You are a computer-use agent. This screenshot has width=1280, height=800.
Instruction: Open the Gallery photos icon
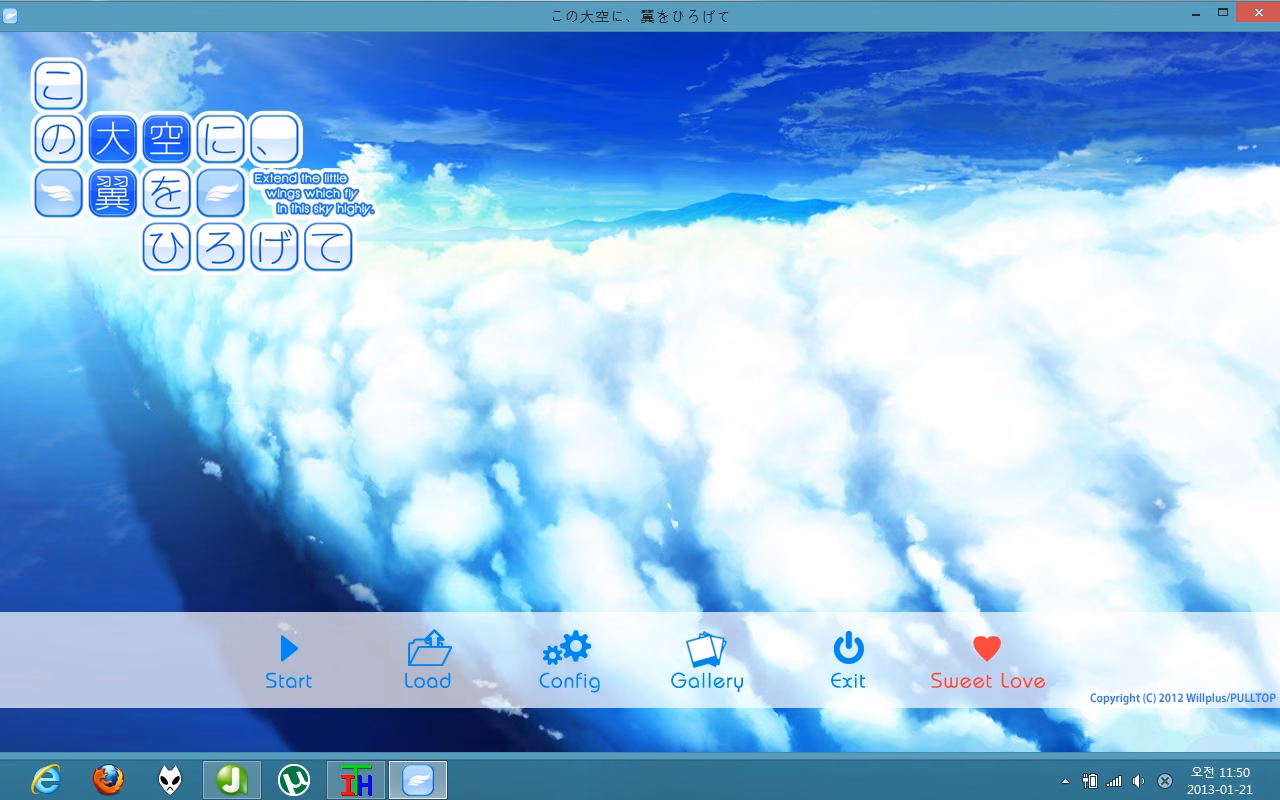[706, 649]
